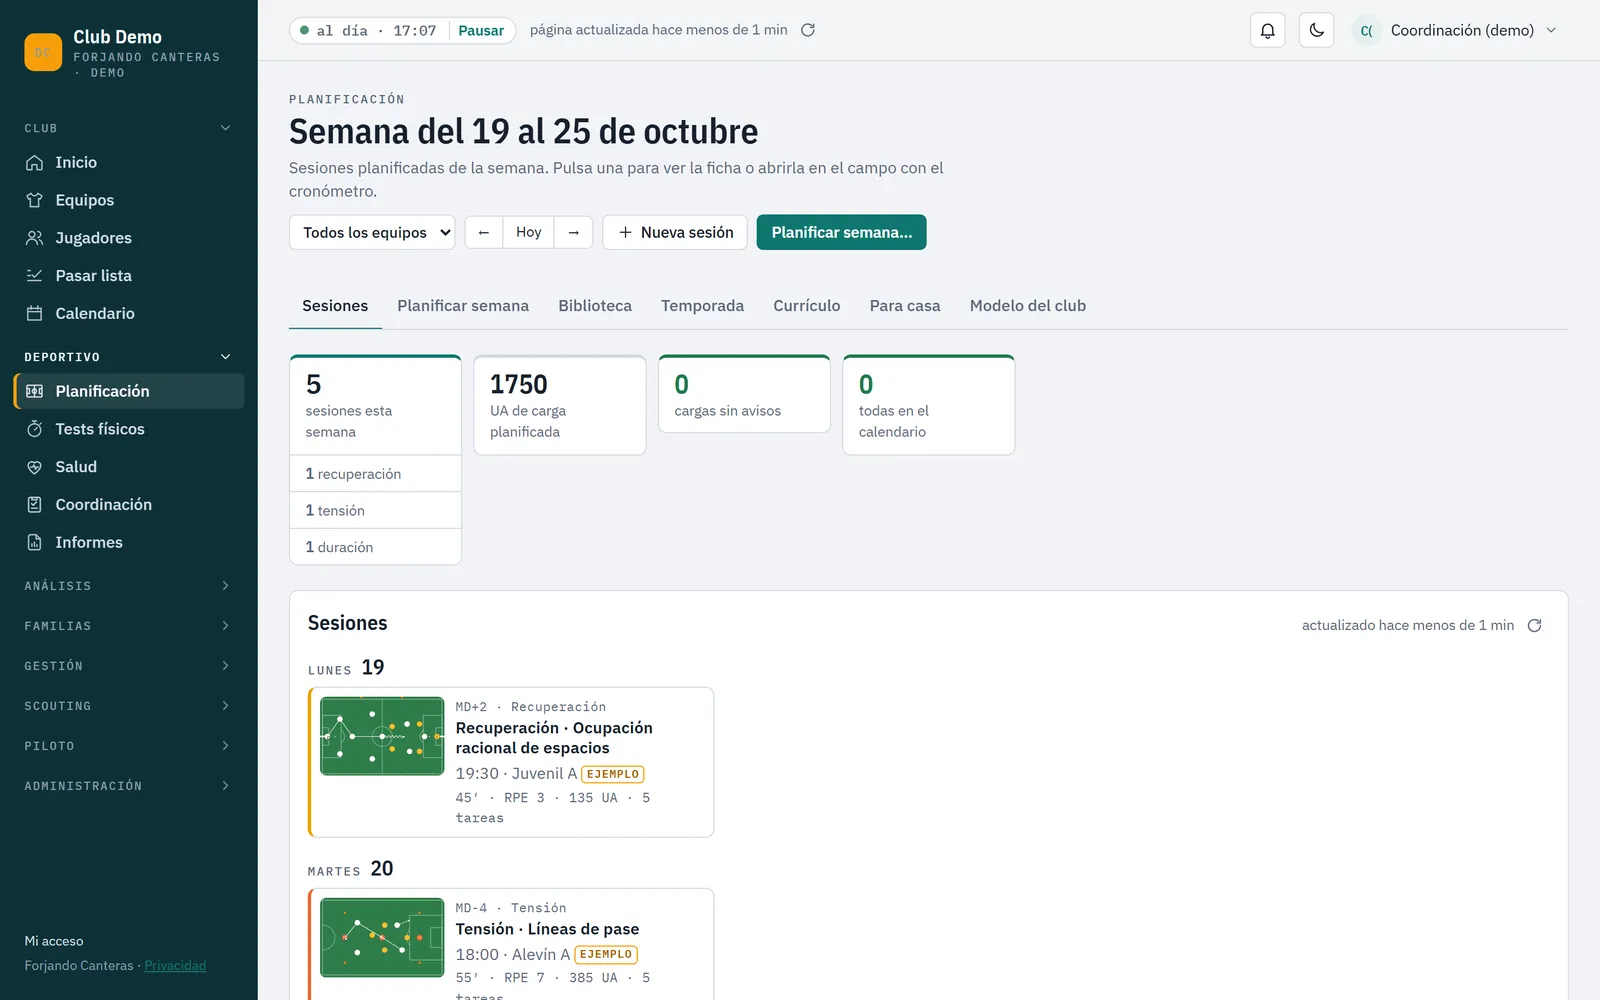Switch to Currículo tab
This screenshot has width=1600, height=1000.
click(x=807, y=306)
